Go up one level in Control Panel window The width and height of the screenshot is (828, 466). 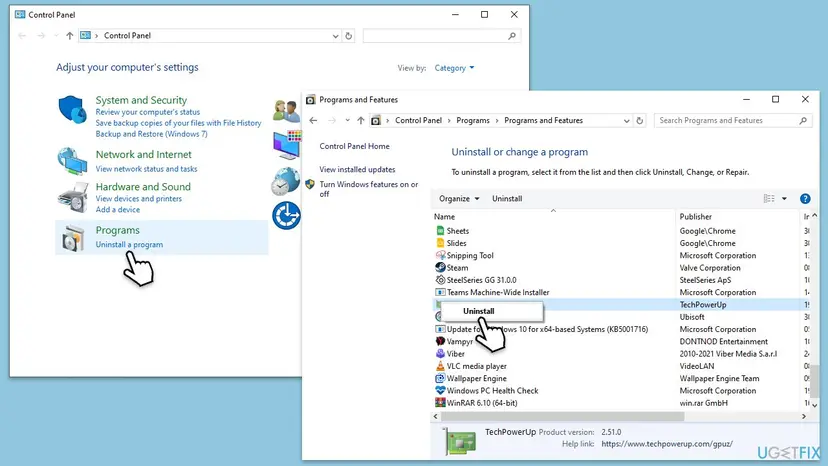click(x=70, y=35)
